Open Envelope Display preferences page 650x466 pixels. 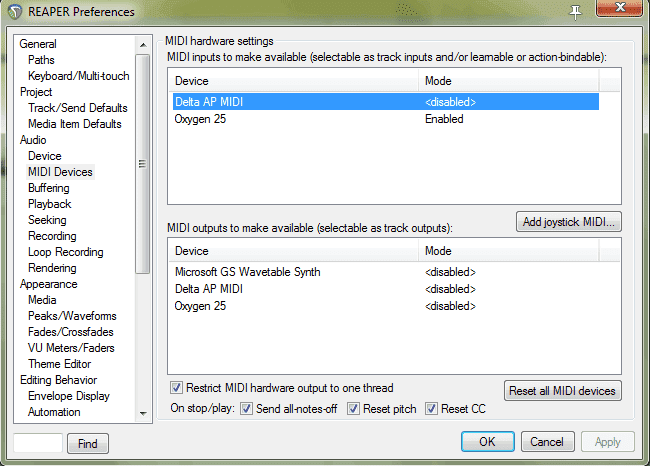(x=68, y=396)
